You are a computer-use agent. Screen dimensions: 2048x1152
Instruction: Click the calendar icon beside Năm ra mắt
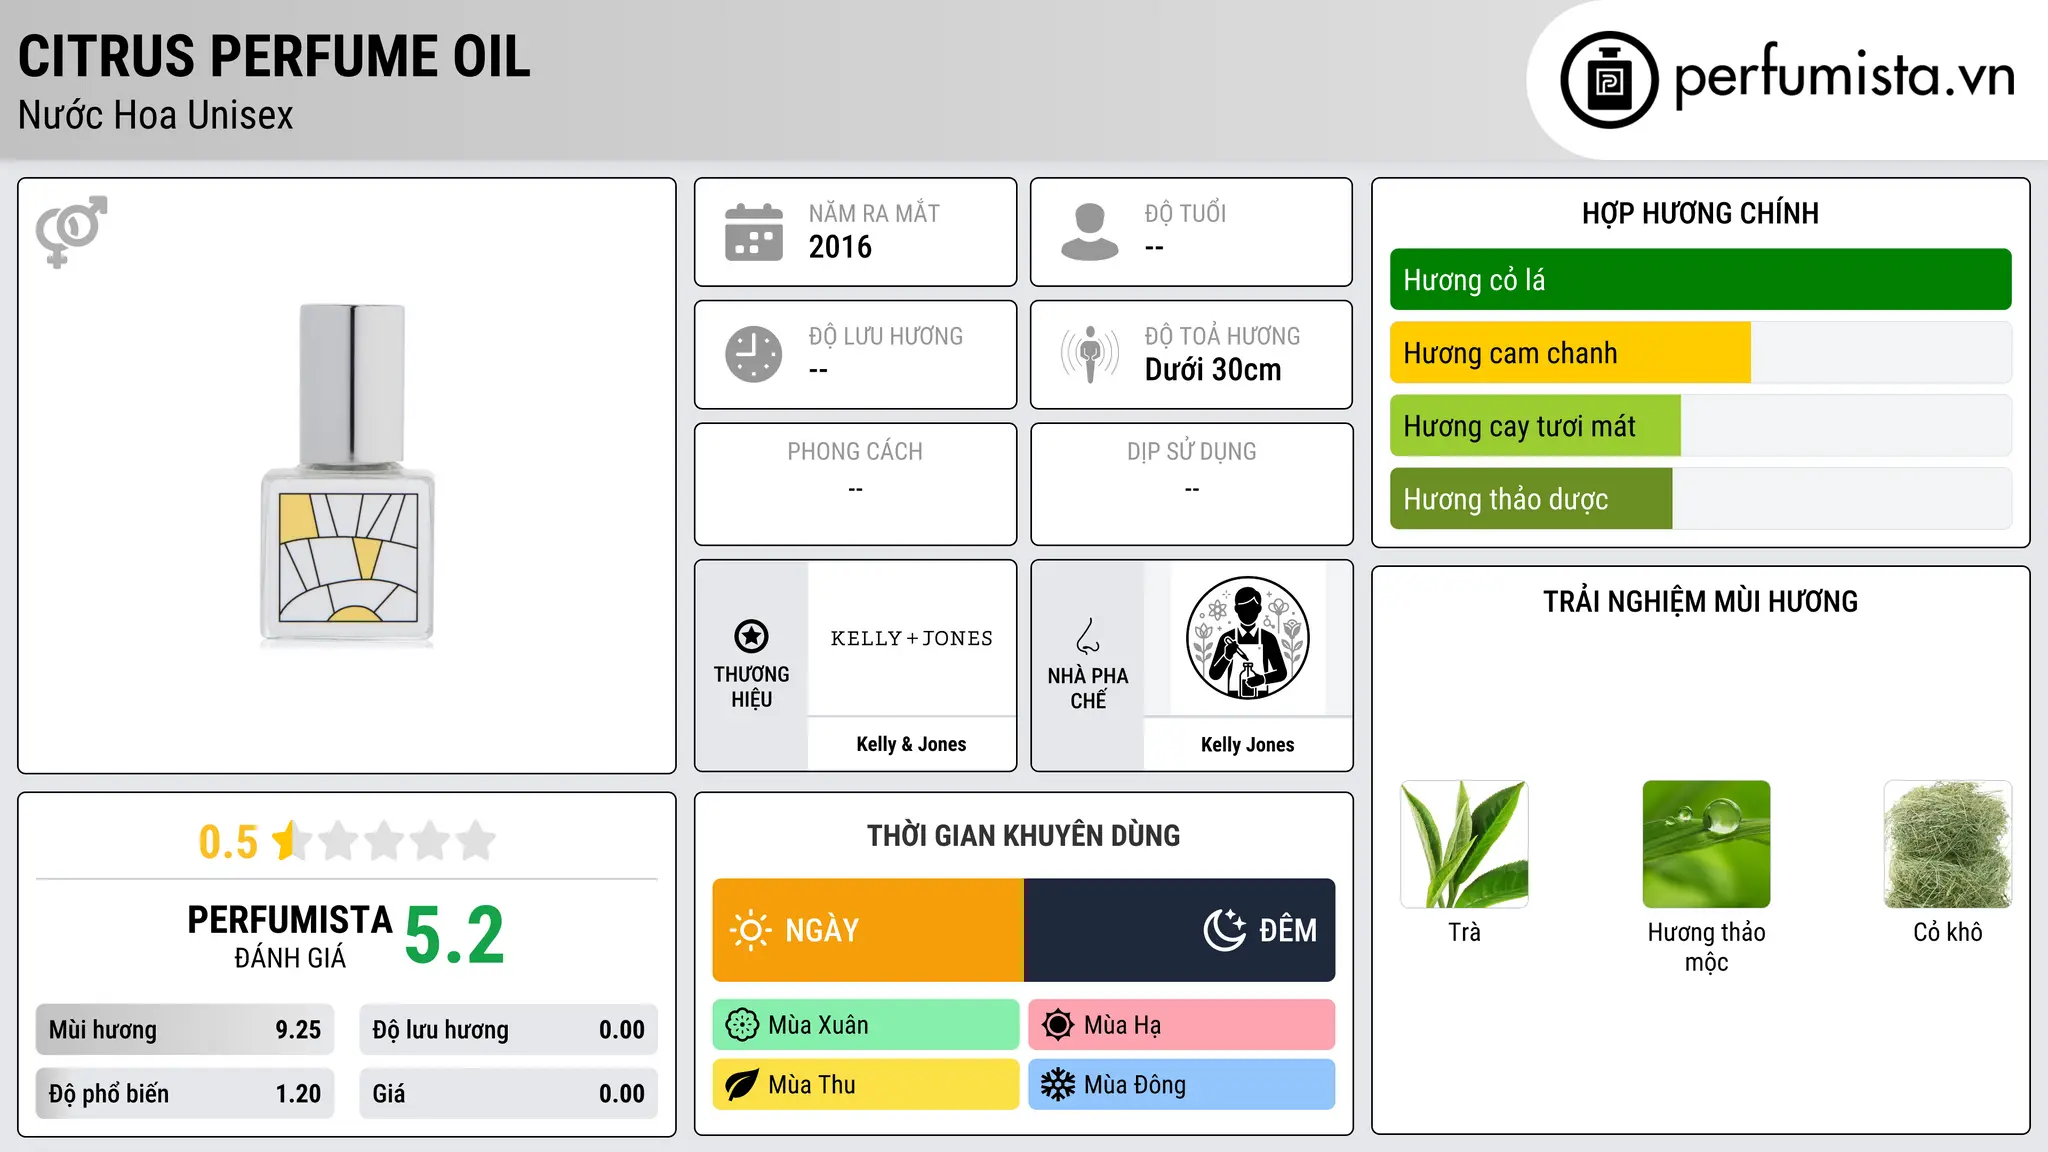(x=754, y=232)
